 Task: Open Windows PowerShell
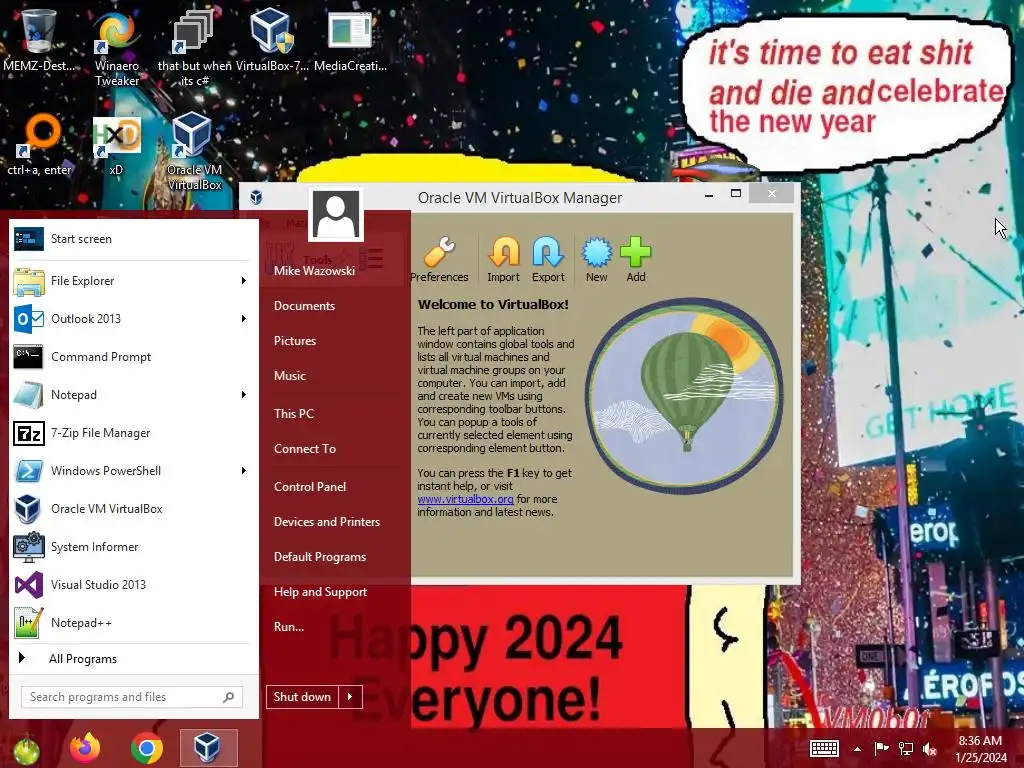124,471
